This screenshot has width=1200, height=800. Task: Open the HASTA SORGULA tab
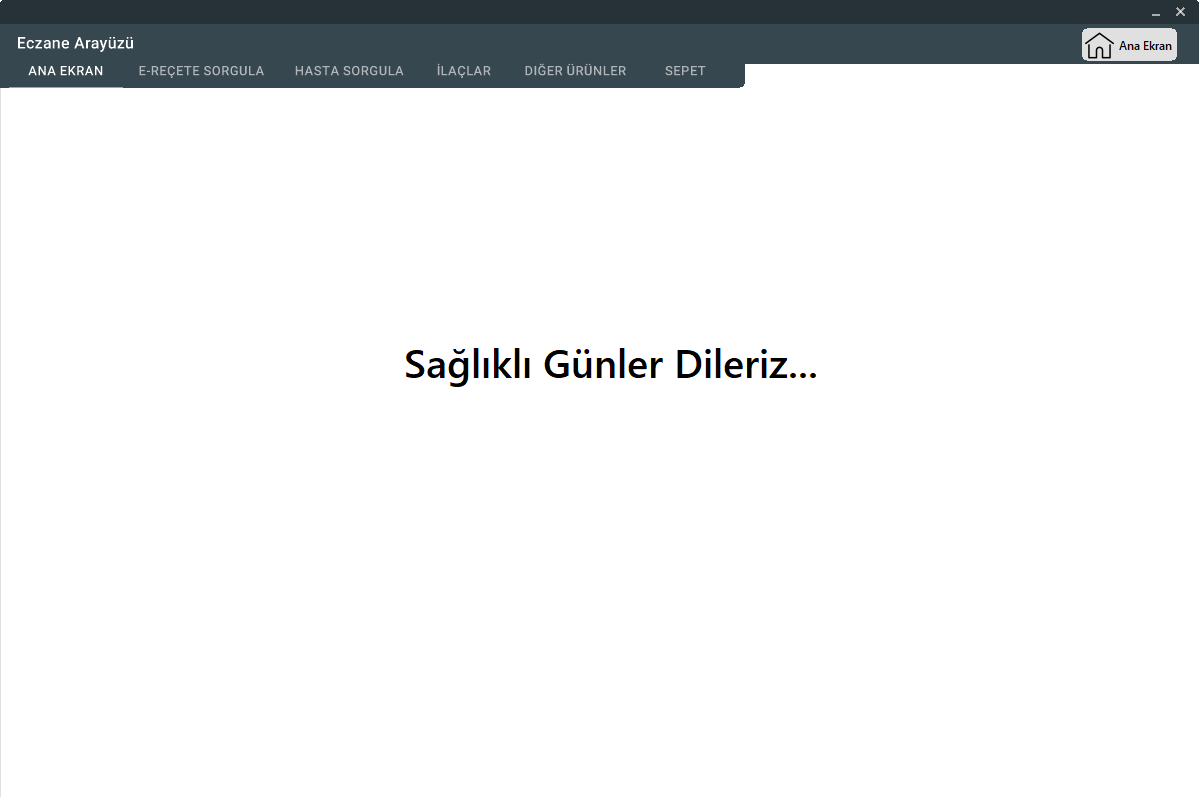pos(349,70)
